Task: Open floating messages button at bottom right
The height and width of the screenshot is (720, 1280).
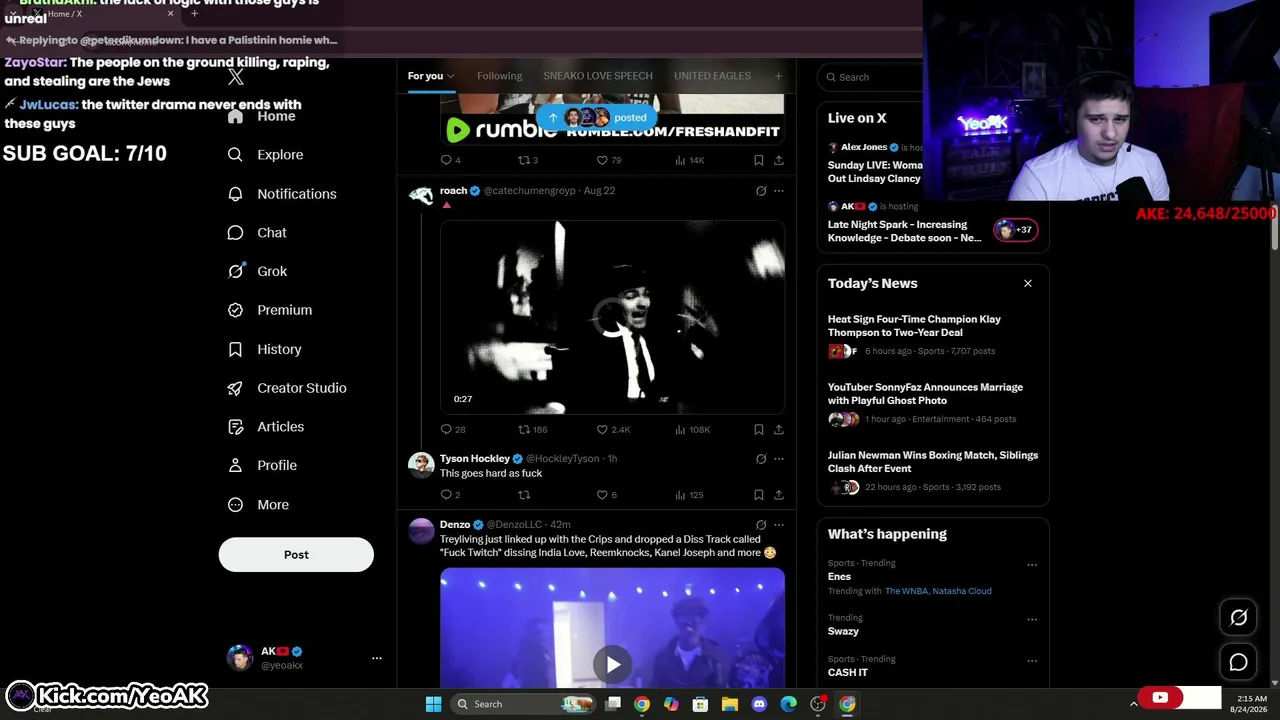Action: (x=1238, y=662)
